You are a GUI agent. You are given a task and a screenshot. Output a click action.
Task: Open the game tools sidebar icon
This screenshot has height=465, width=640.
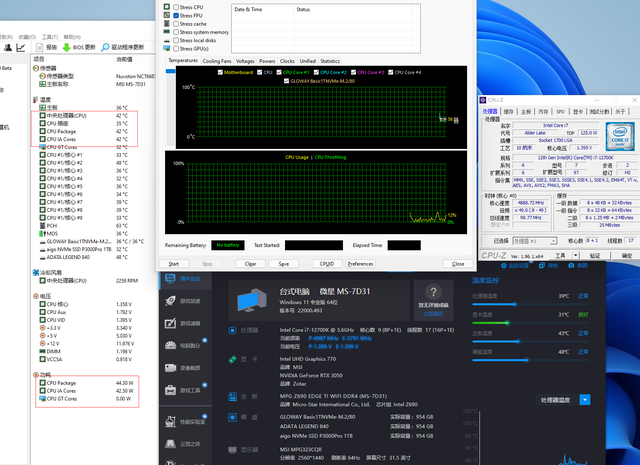pos(170,389)
